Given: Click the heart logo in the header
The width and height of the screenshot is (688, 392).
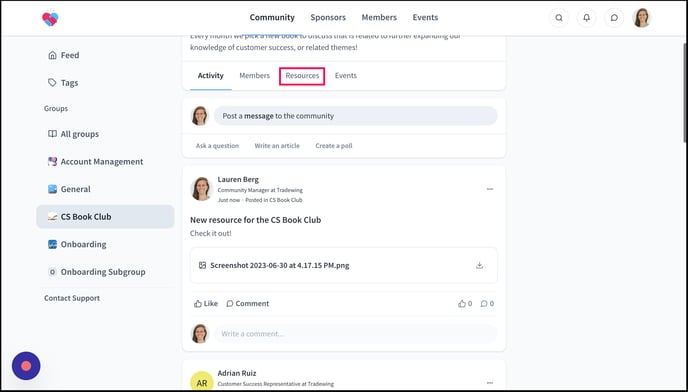Looking at the screenshot, I should [50, 18].
